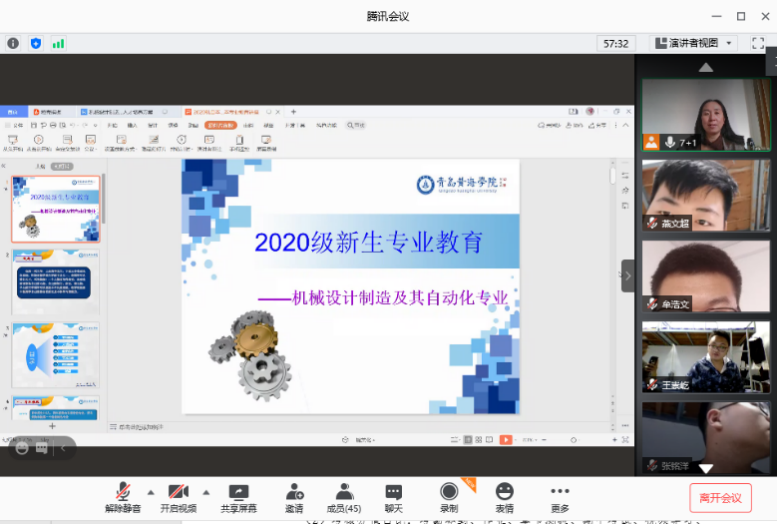777x524 pixels.
Task: Click the 解除静音 microphone icon
Action: tap(123, 492)
